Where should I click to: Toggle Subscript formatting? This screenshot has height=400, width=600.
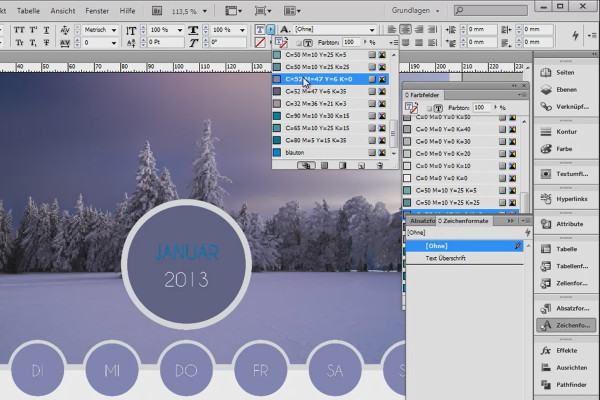point(33,42)
